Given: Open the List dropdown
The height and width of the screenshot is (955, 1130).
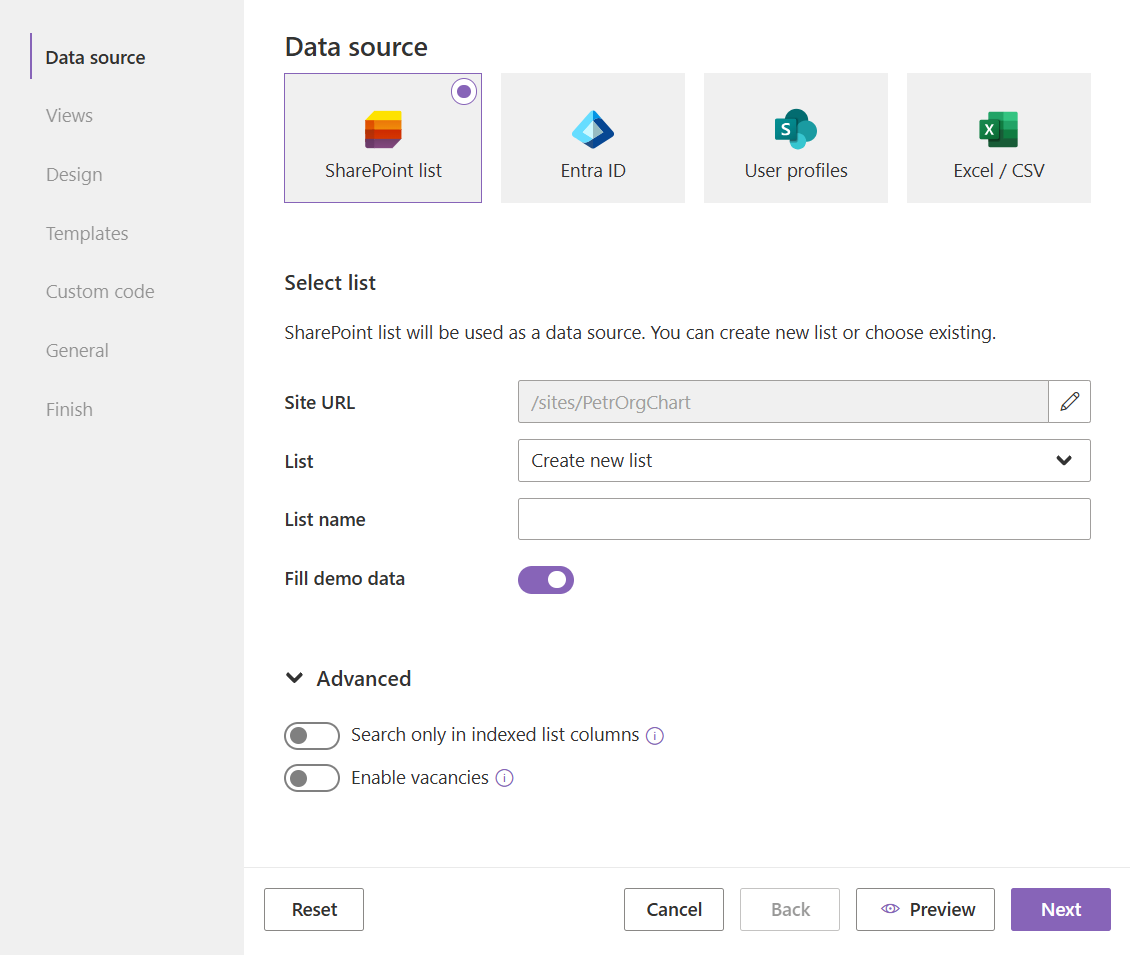Looking at the screenshot, I should click(804, 461).
